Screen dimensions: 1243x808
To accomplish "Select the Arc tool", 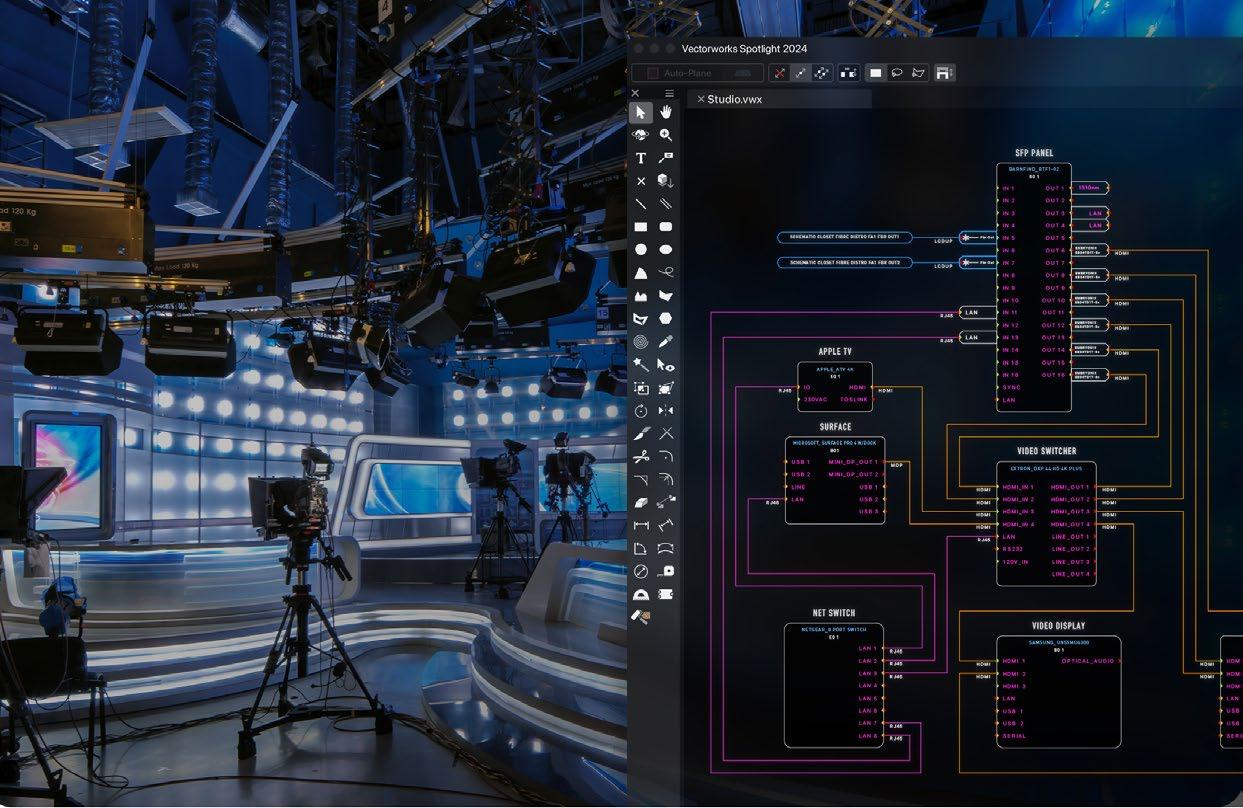I will point(641,273).
